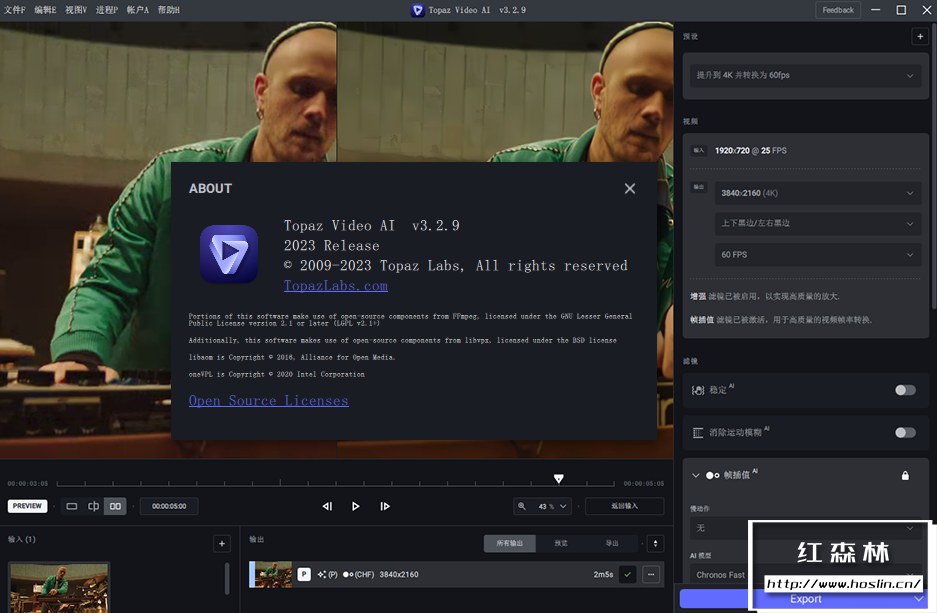Toggle the 消除运动模糊 switch

(x=905, y=433)
